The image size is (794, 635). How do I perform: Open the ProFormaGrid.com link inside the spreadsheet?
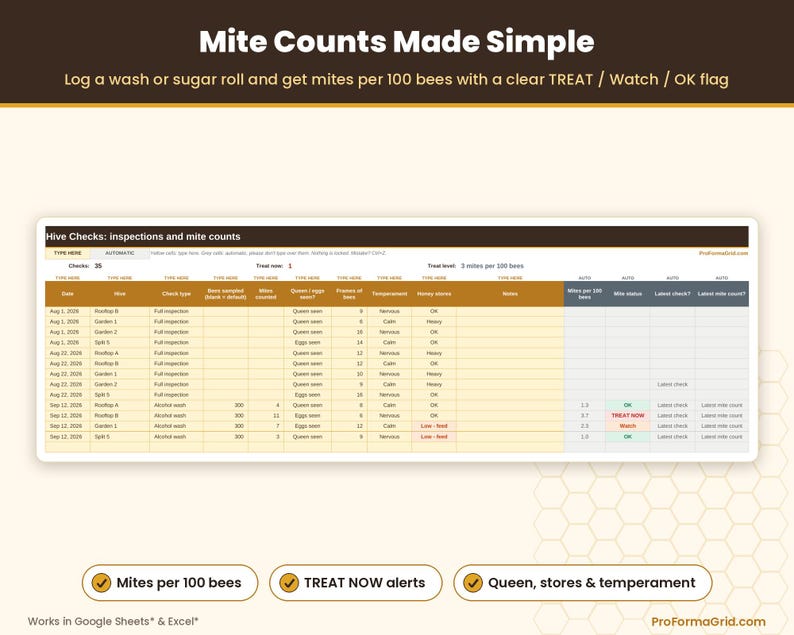723,253
